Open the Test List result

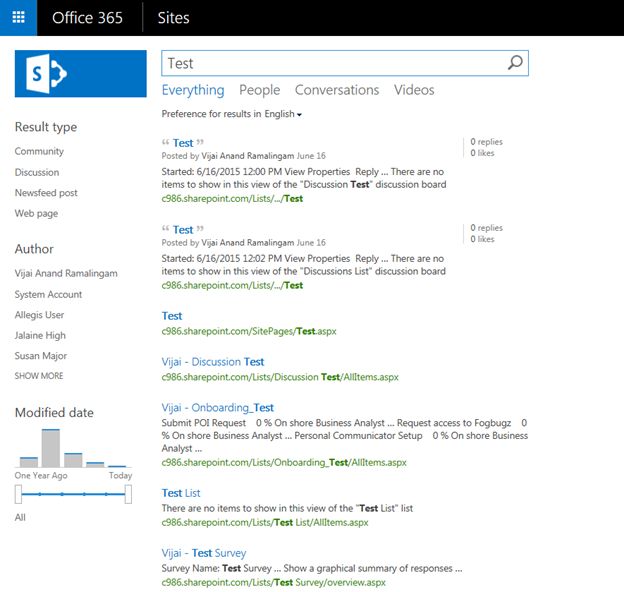click(x=181, y=493)
